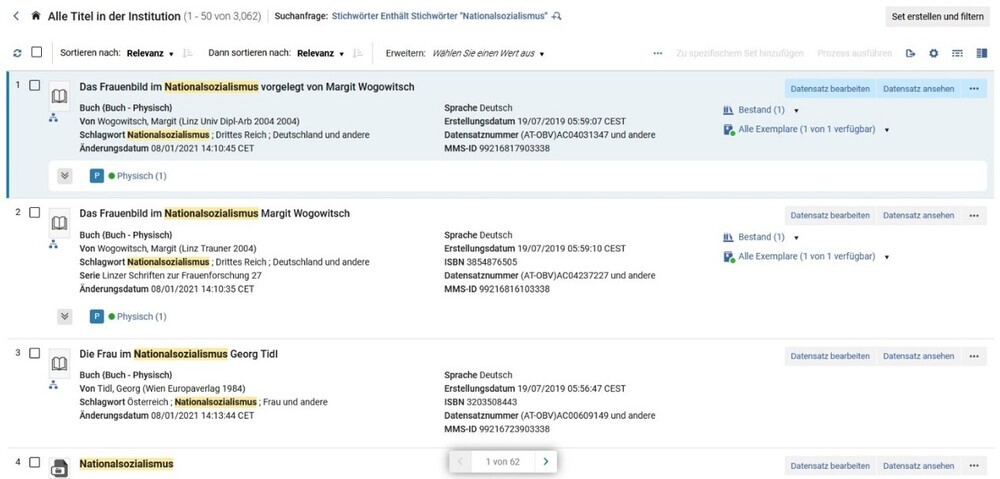Open Erweitern value dropdown
This screenshot has height=479, width=1000.
point(489,54)
